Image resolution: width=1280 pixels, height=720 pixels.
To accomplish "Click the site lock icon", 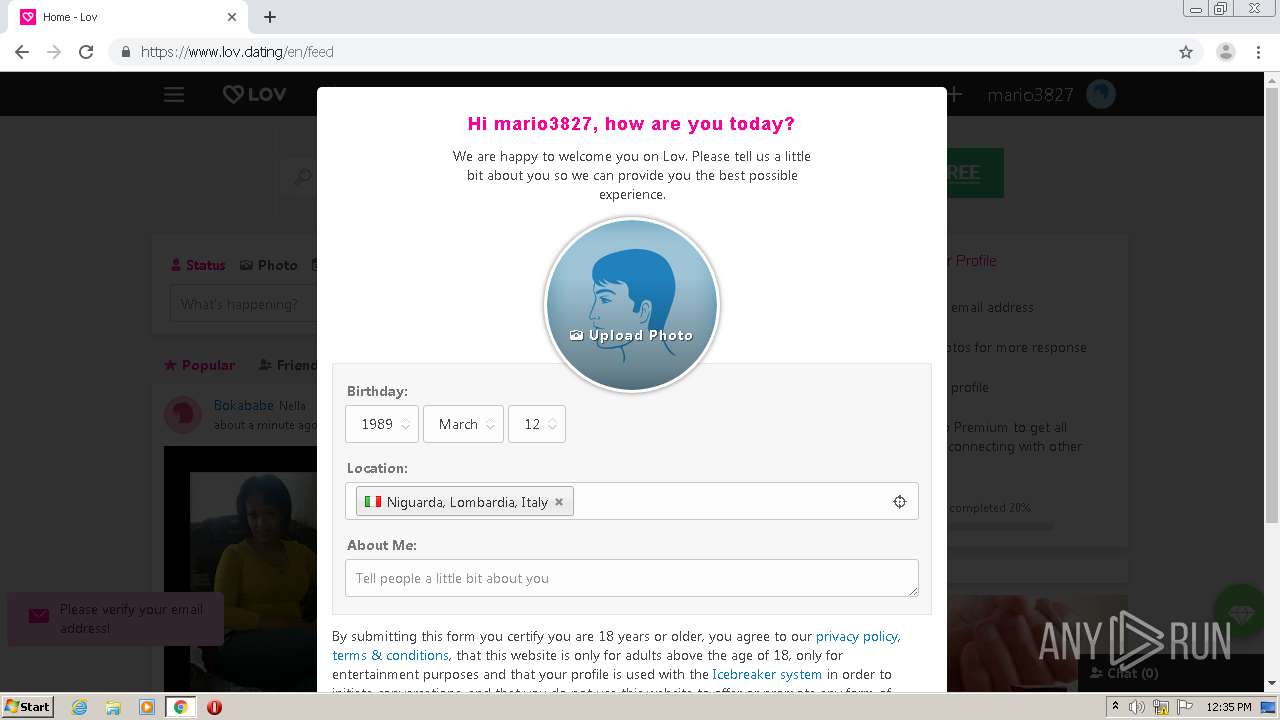I will click(125, 52).
